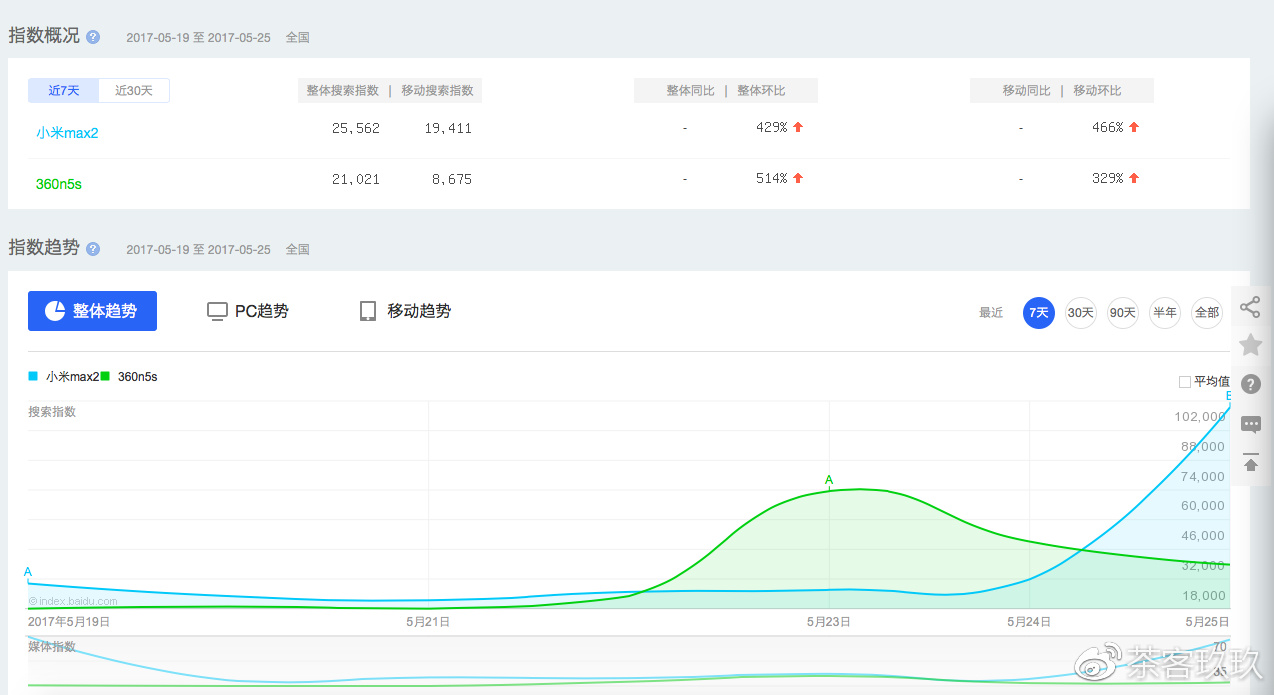Open the 小米max2 keyword link
Image resolution: width=1274 pixels, height=695 pixels.
point(67,132)
